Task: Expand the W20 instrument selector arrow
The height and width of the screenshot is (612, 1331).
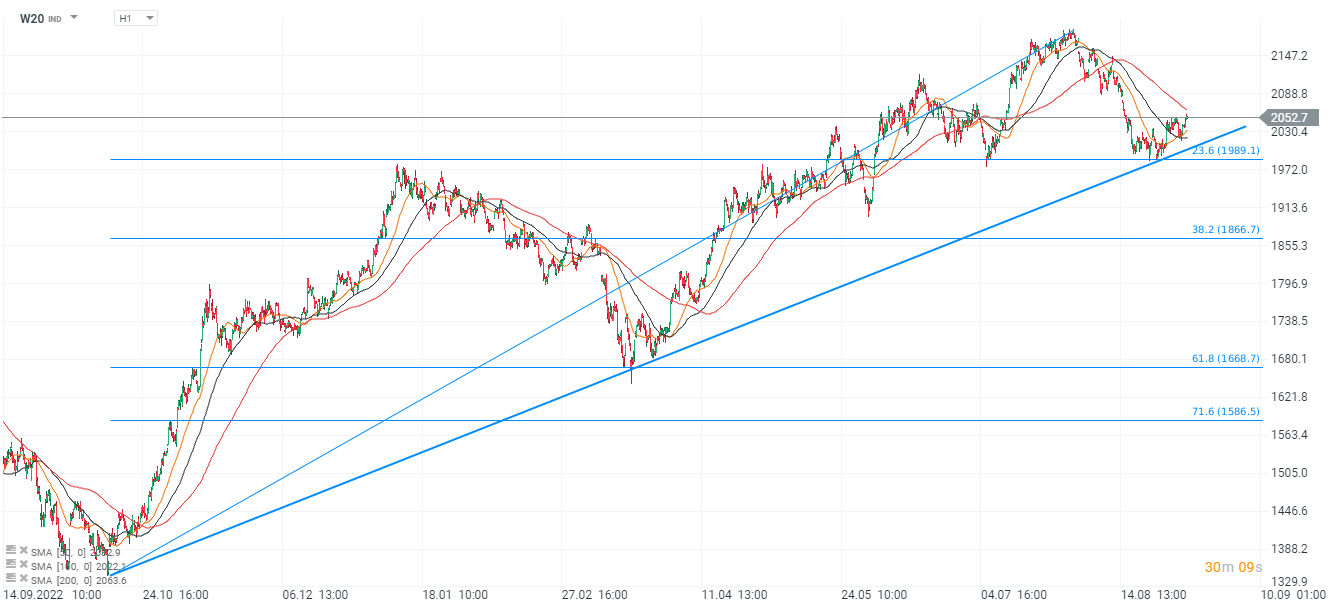Action: [x=75, y=18]
